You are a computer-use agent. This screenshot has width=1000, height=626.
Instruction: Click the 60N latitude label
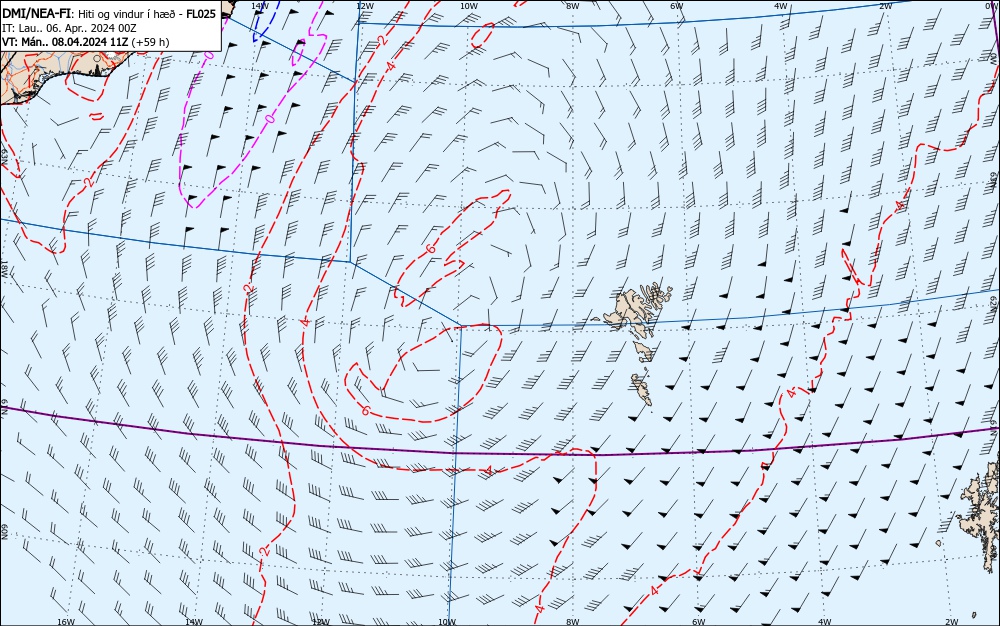click(x=4, y=532)
